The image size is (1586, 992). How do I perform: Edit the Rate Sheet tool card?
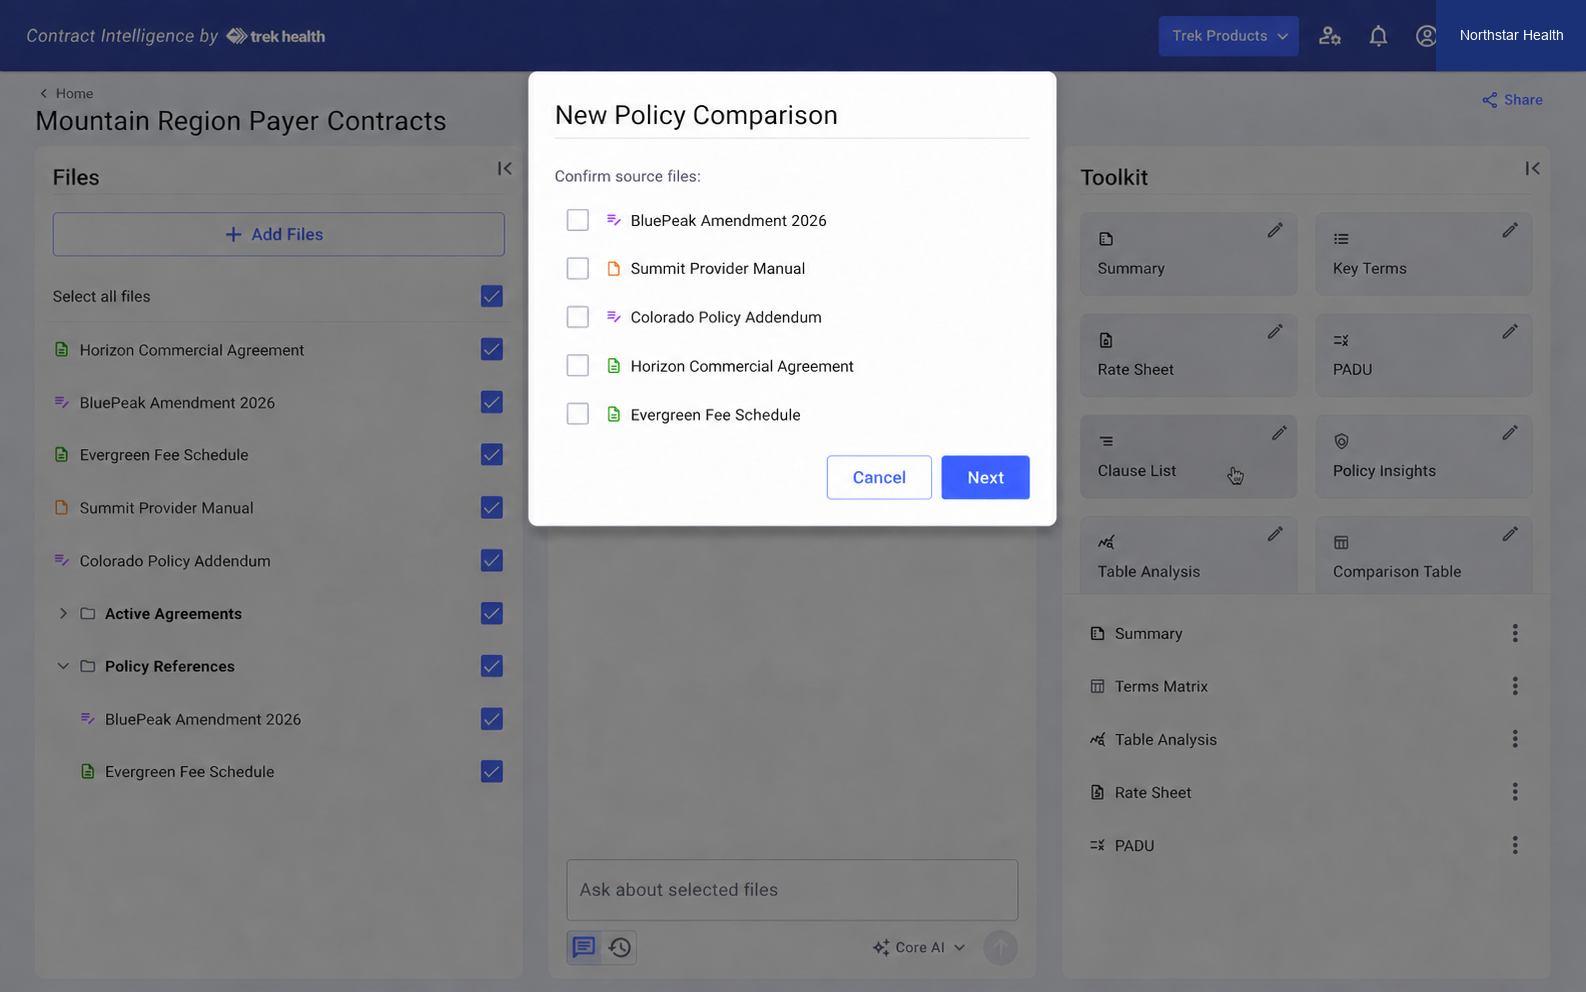(1275, 332)
